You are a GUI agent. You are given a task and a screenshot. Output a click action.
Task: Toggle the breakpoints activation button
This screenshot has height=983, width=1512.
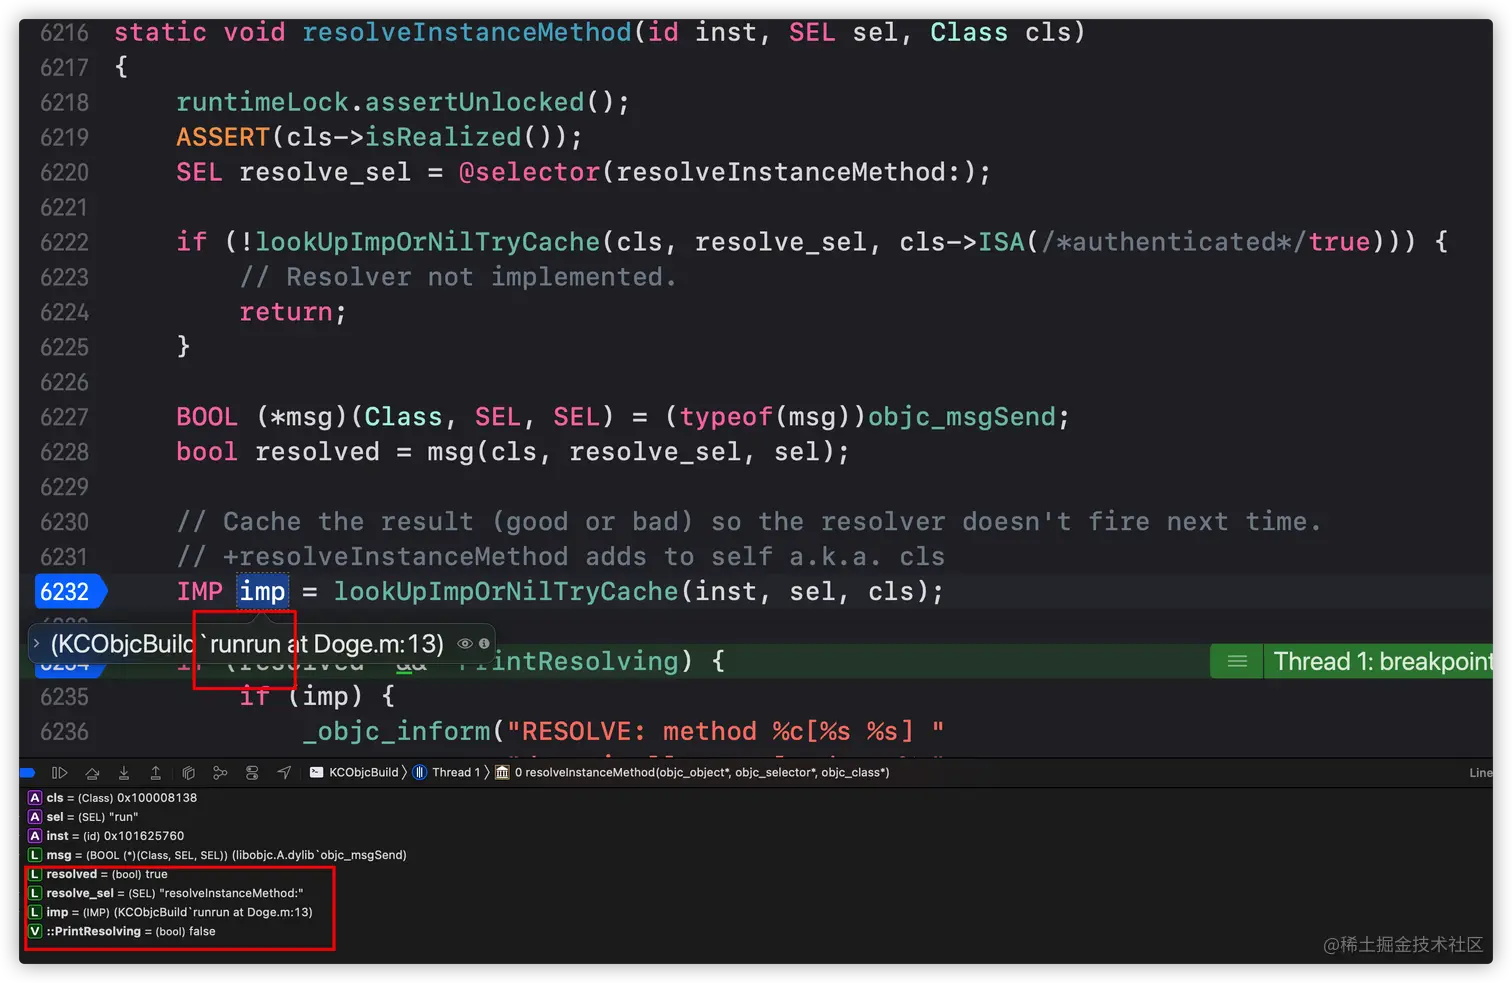[28, 772]
